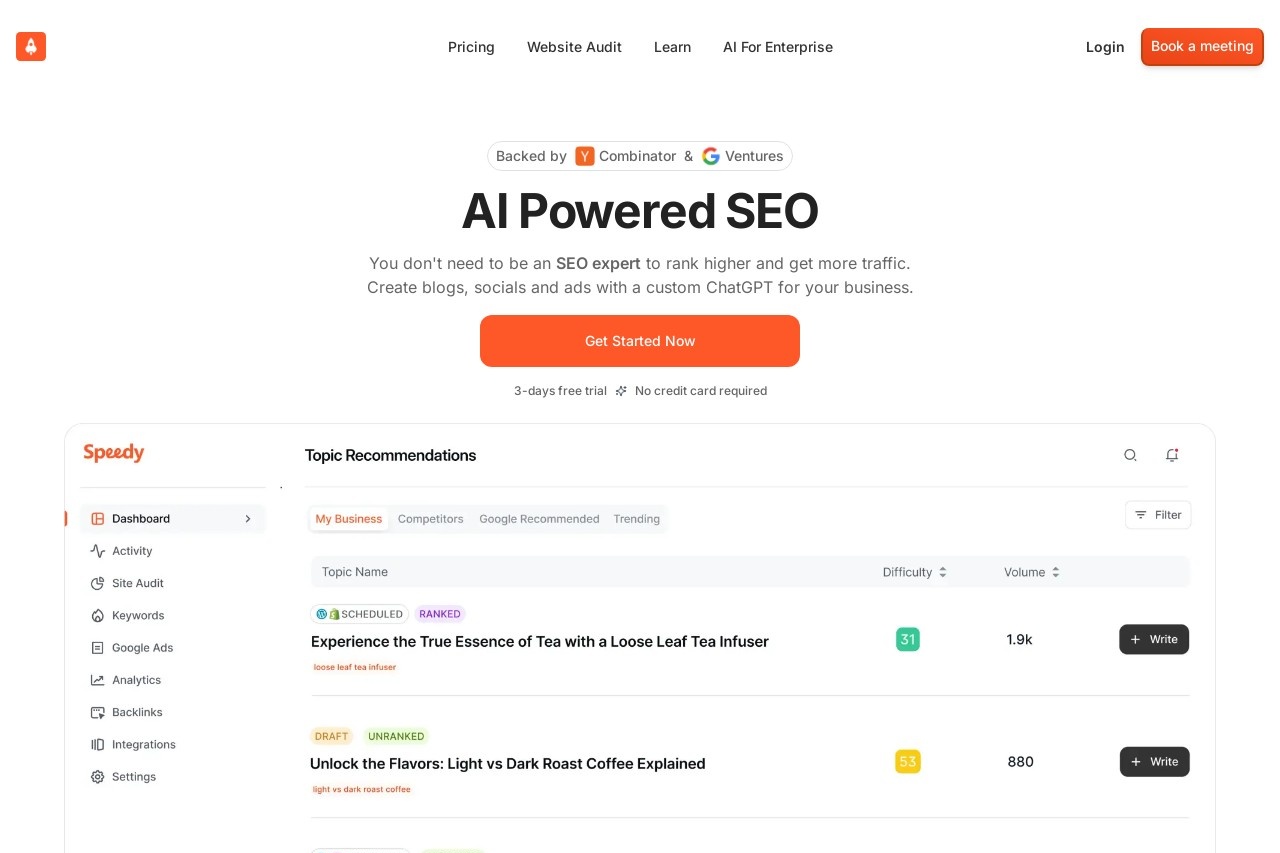Viewport: 1280px width, 853px height.
Task: Click the Keywords flame icon
Action: [x=97, y=615]
